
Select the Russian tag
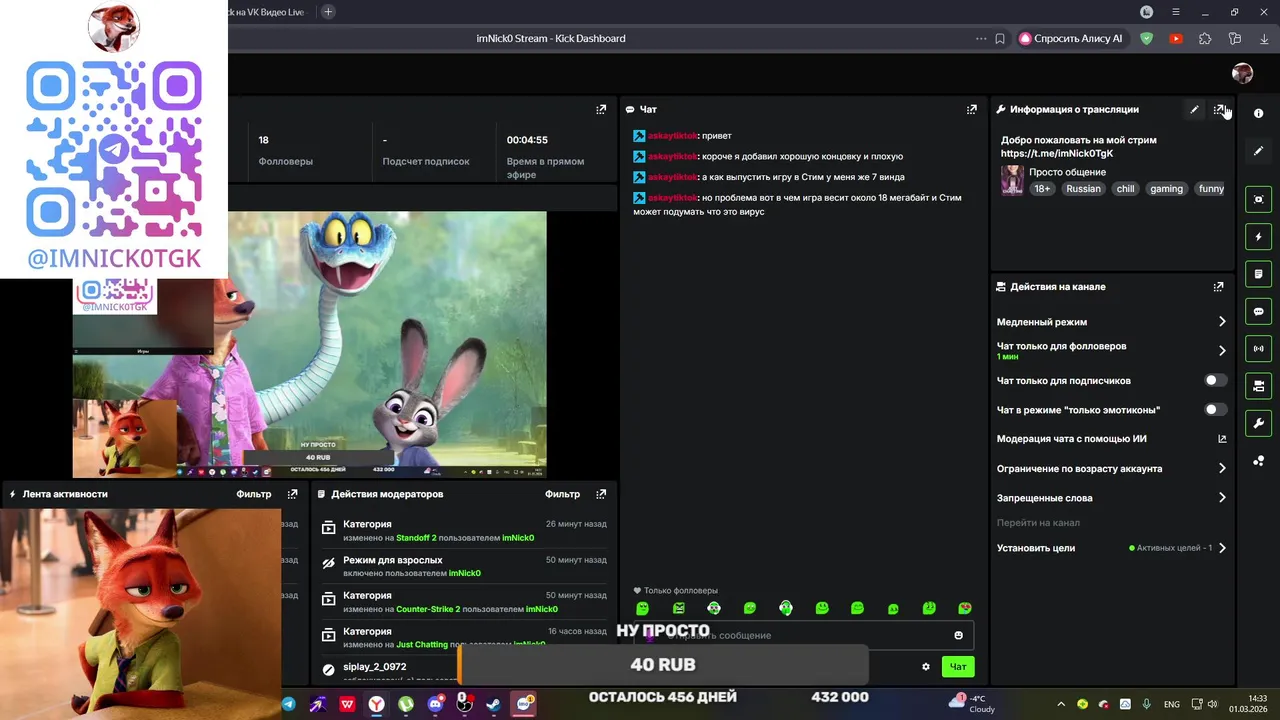[1083, 189]
